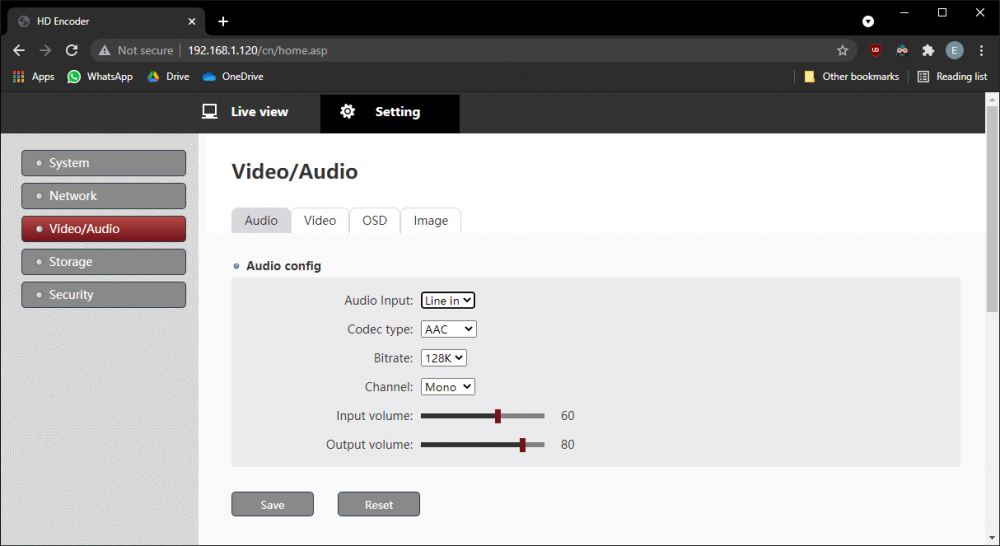This screenshot has height=546, width=1000.
Task: Click the Output volume value 80
Action: 568,445
